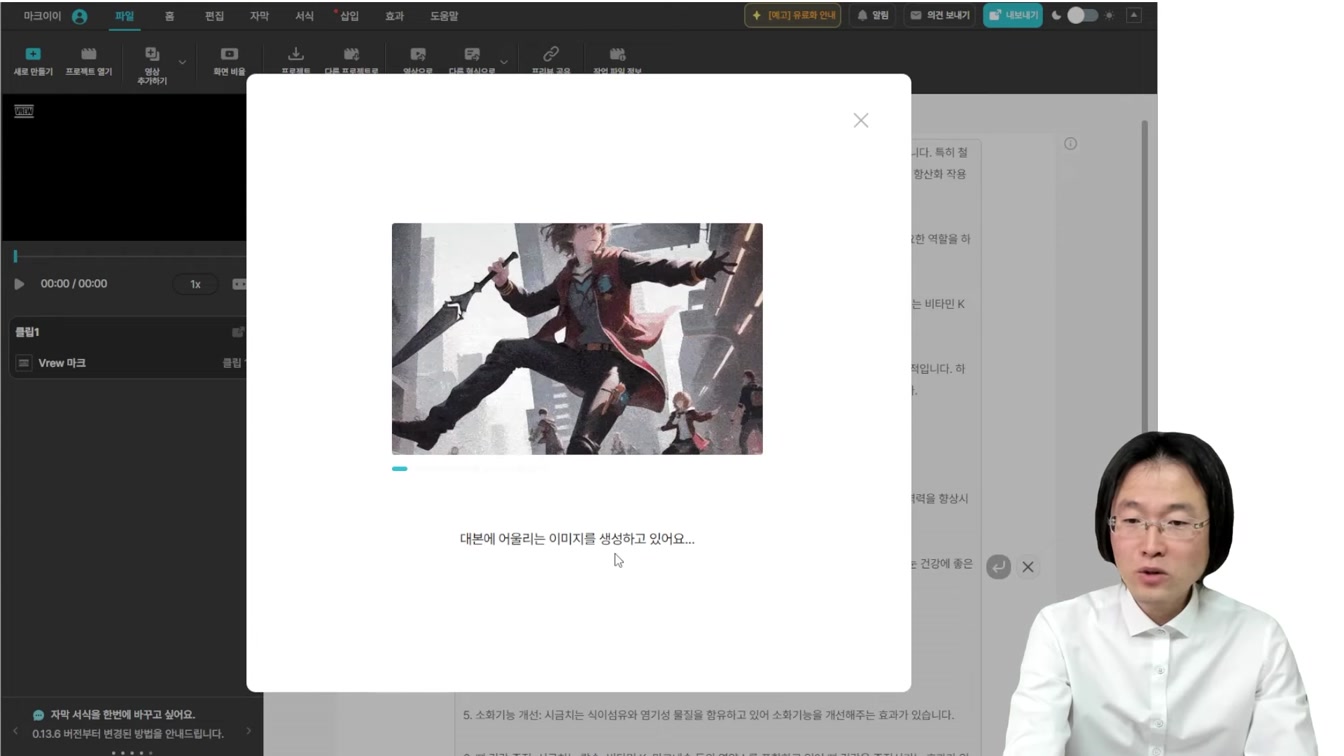1344x756 pixels.
Task: Click the 작업 파일 정보 icon
Action: click(617, 54)
